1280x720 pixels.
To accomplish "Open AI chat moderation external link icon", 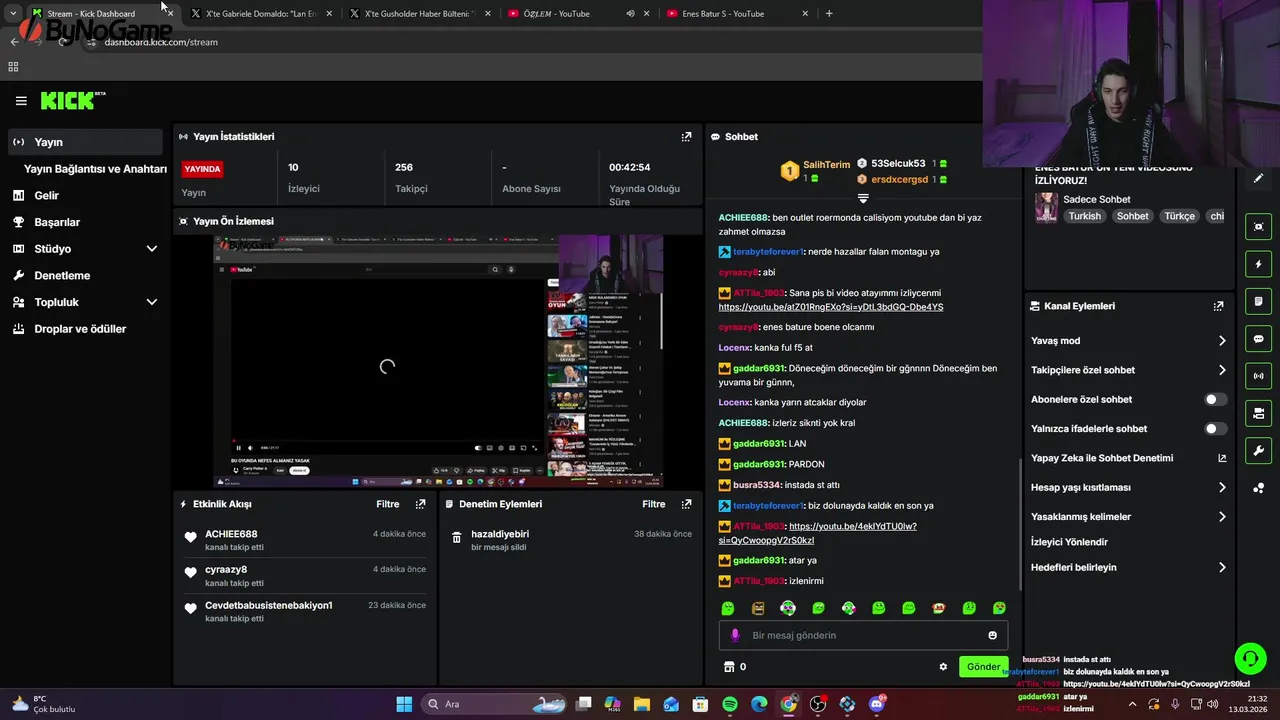I will pos(1222,458).
